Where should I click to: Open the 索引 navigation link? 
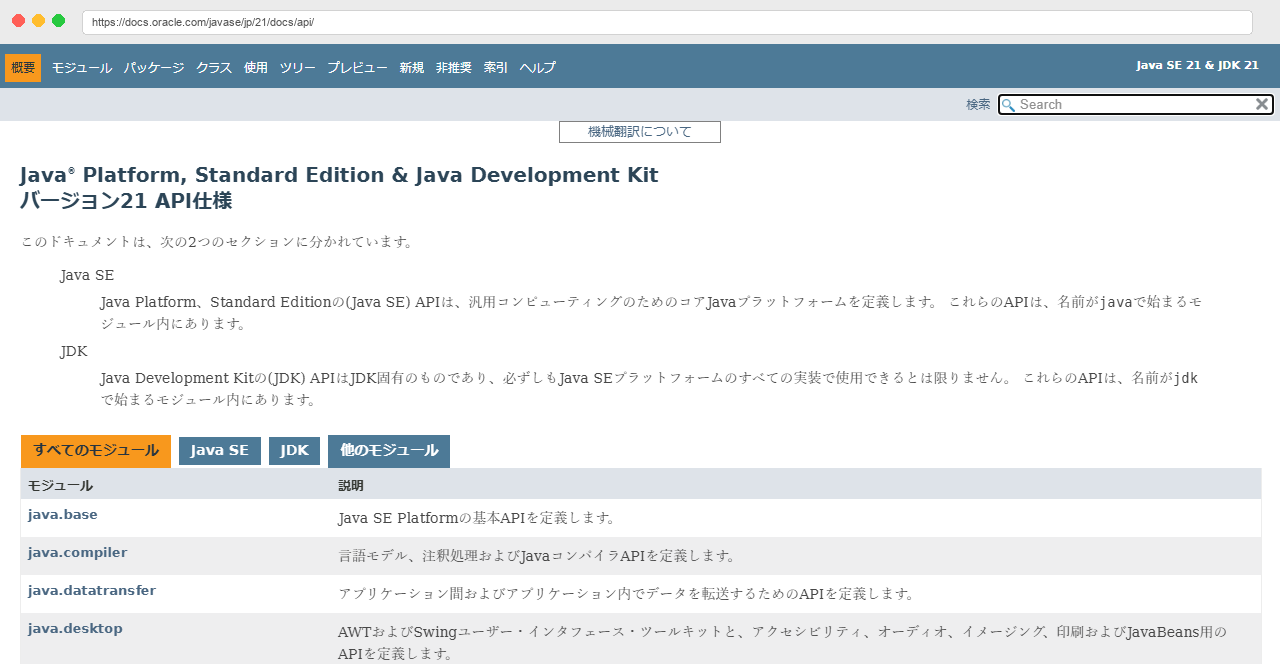point(495,68)
